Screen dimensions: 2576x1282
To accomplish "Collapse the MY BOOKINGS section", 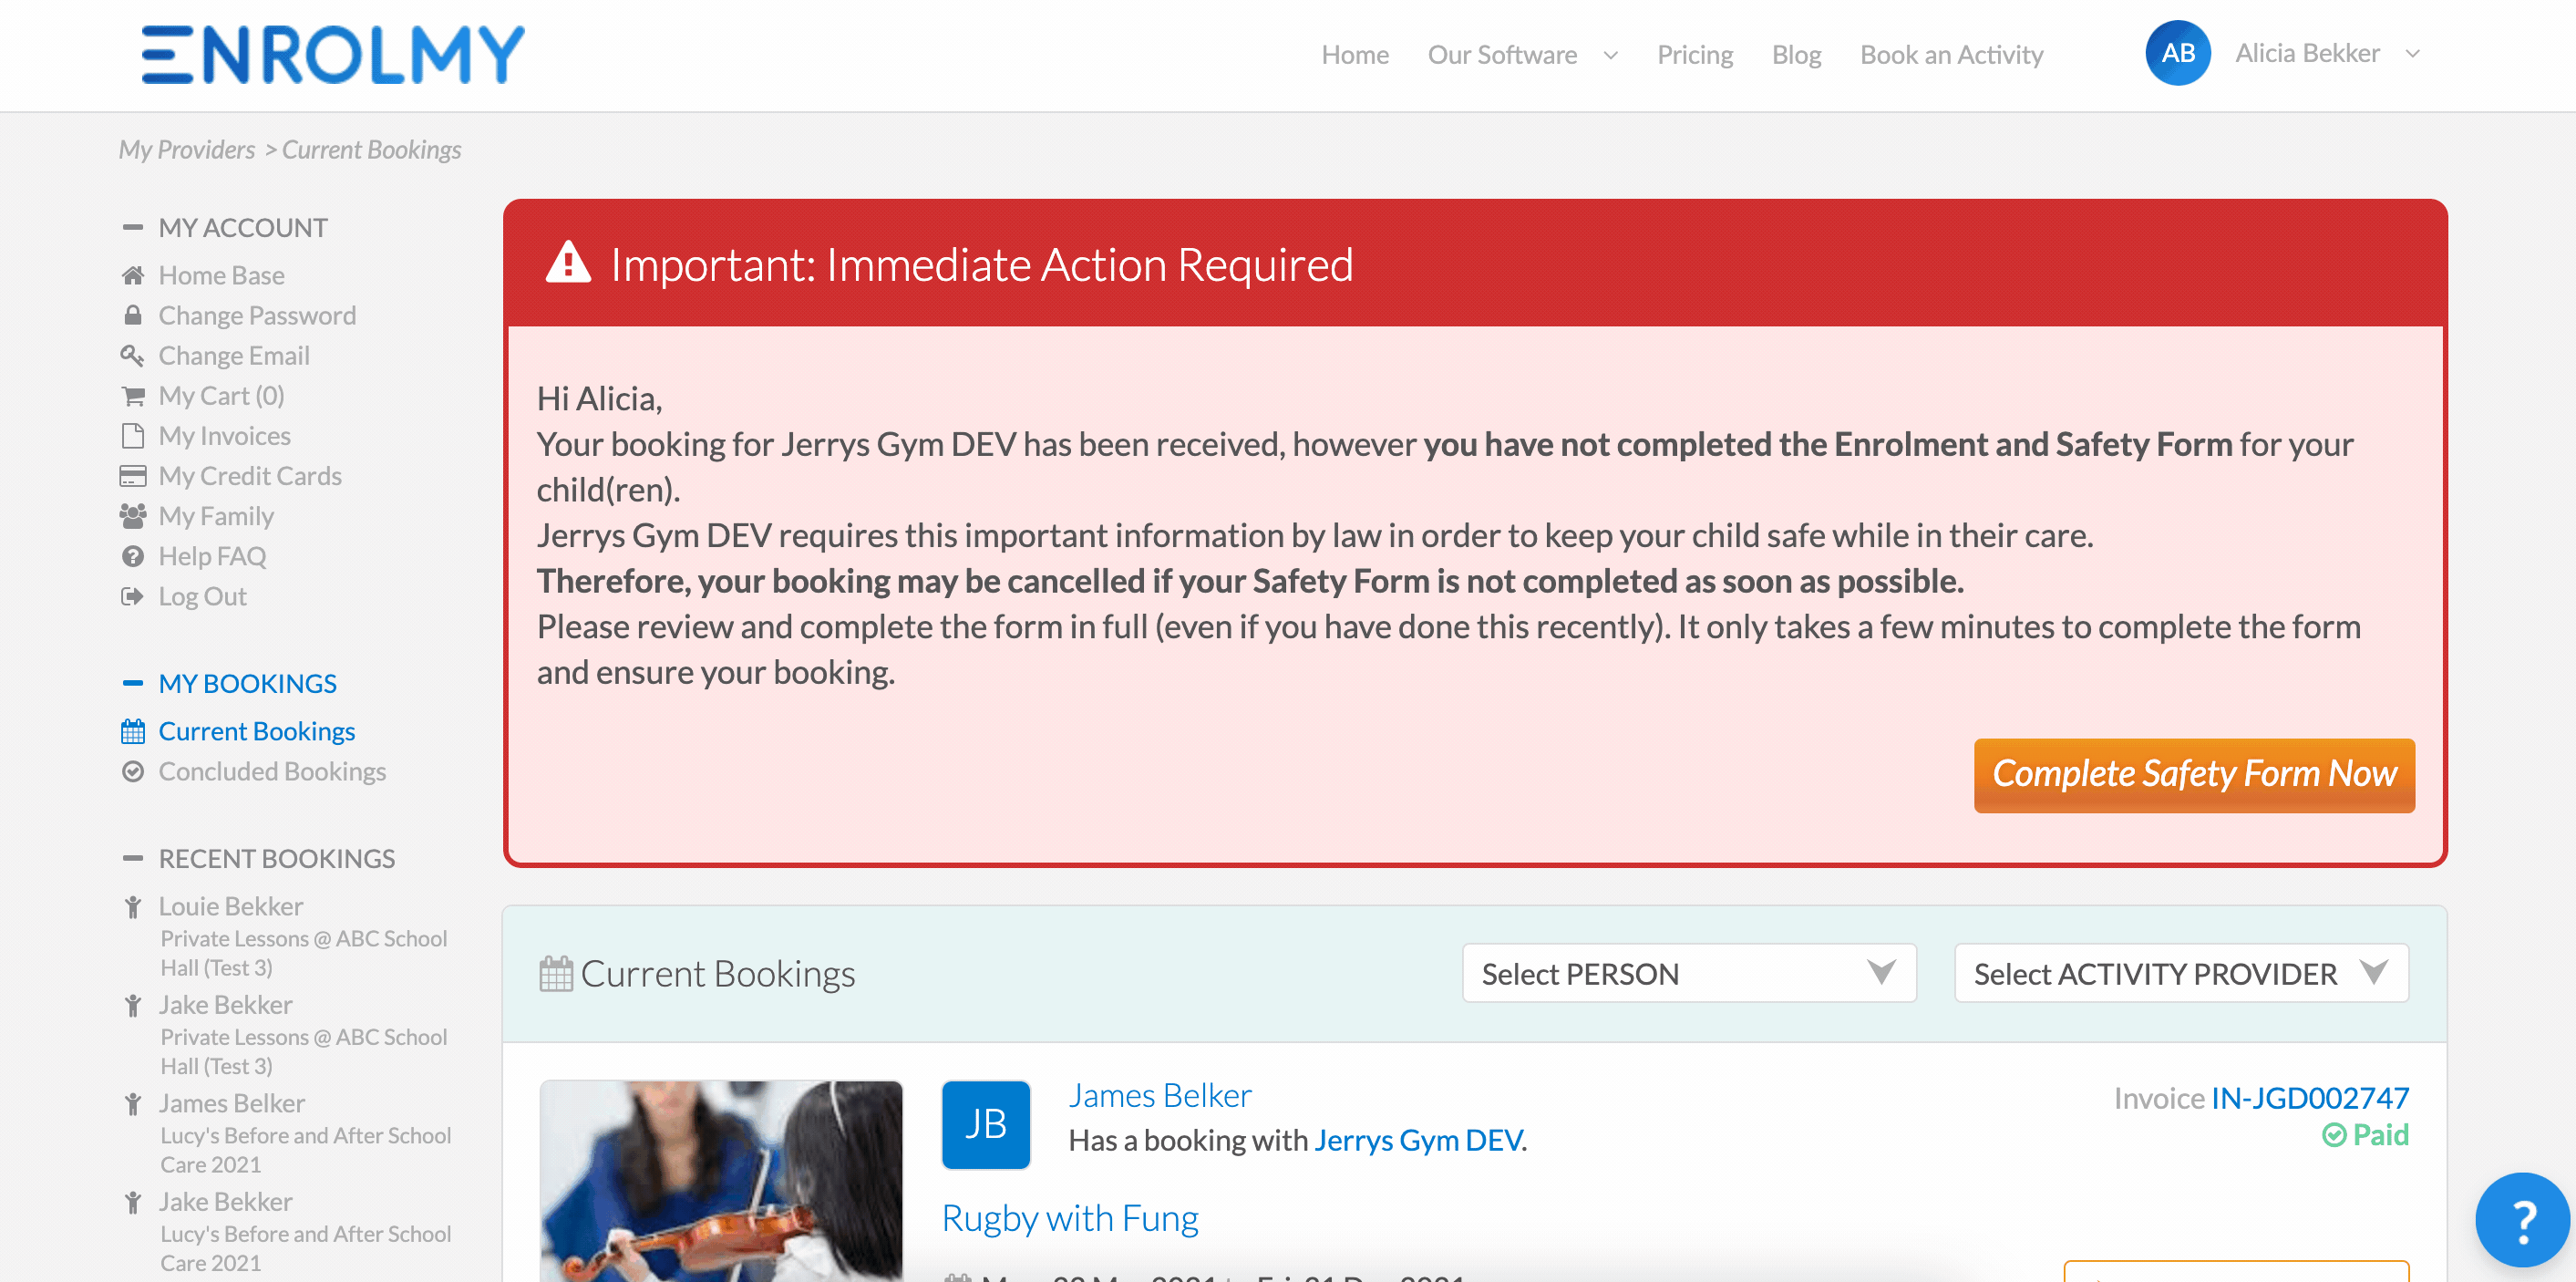I will pos(132,683).
